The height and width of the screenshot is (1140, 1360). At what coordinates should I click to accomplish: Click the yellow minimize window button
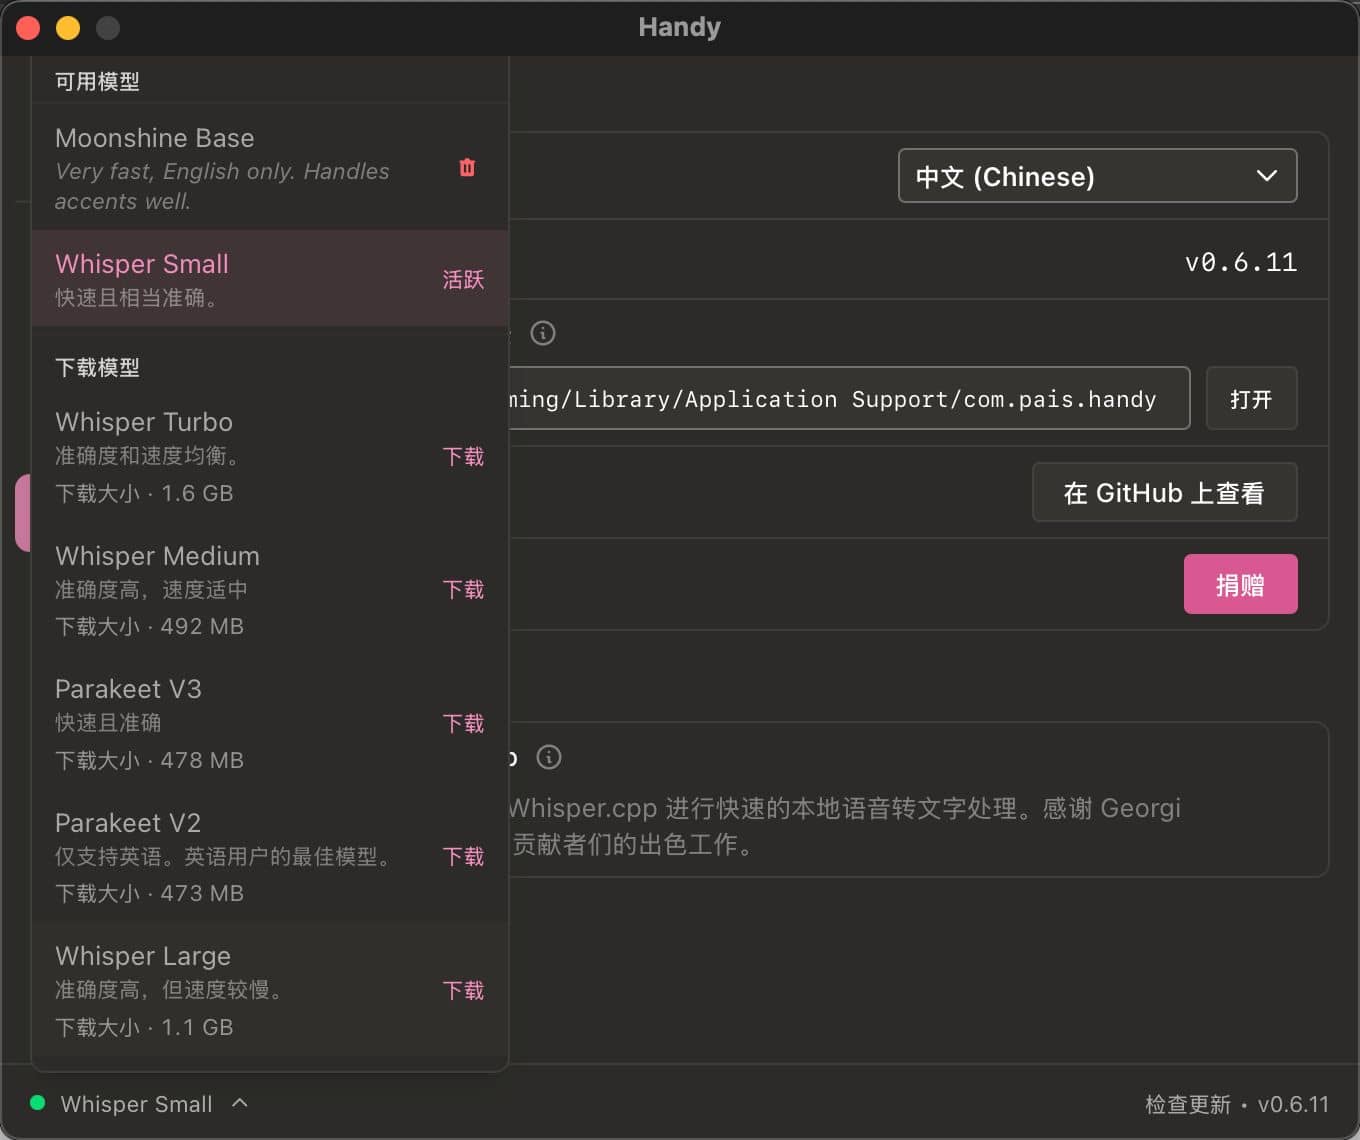(x=68, y=28)
